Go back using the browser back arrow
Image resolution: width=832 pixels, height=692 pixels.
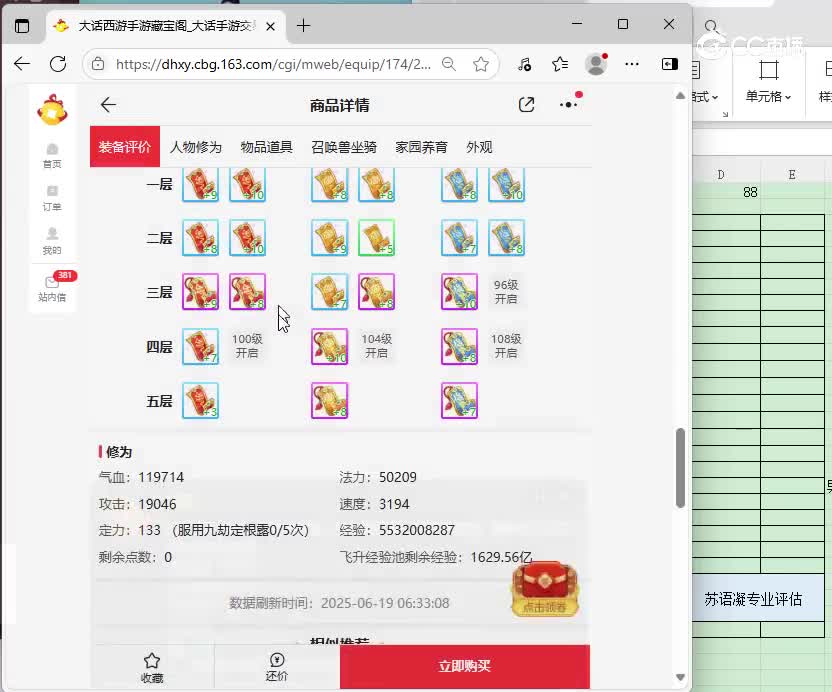[x=22, y=64]
